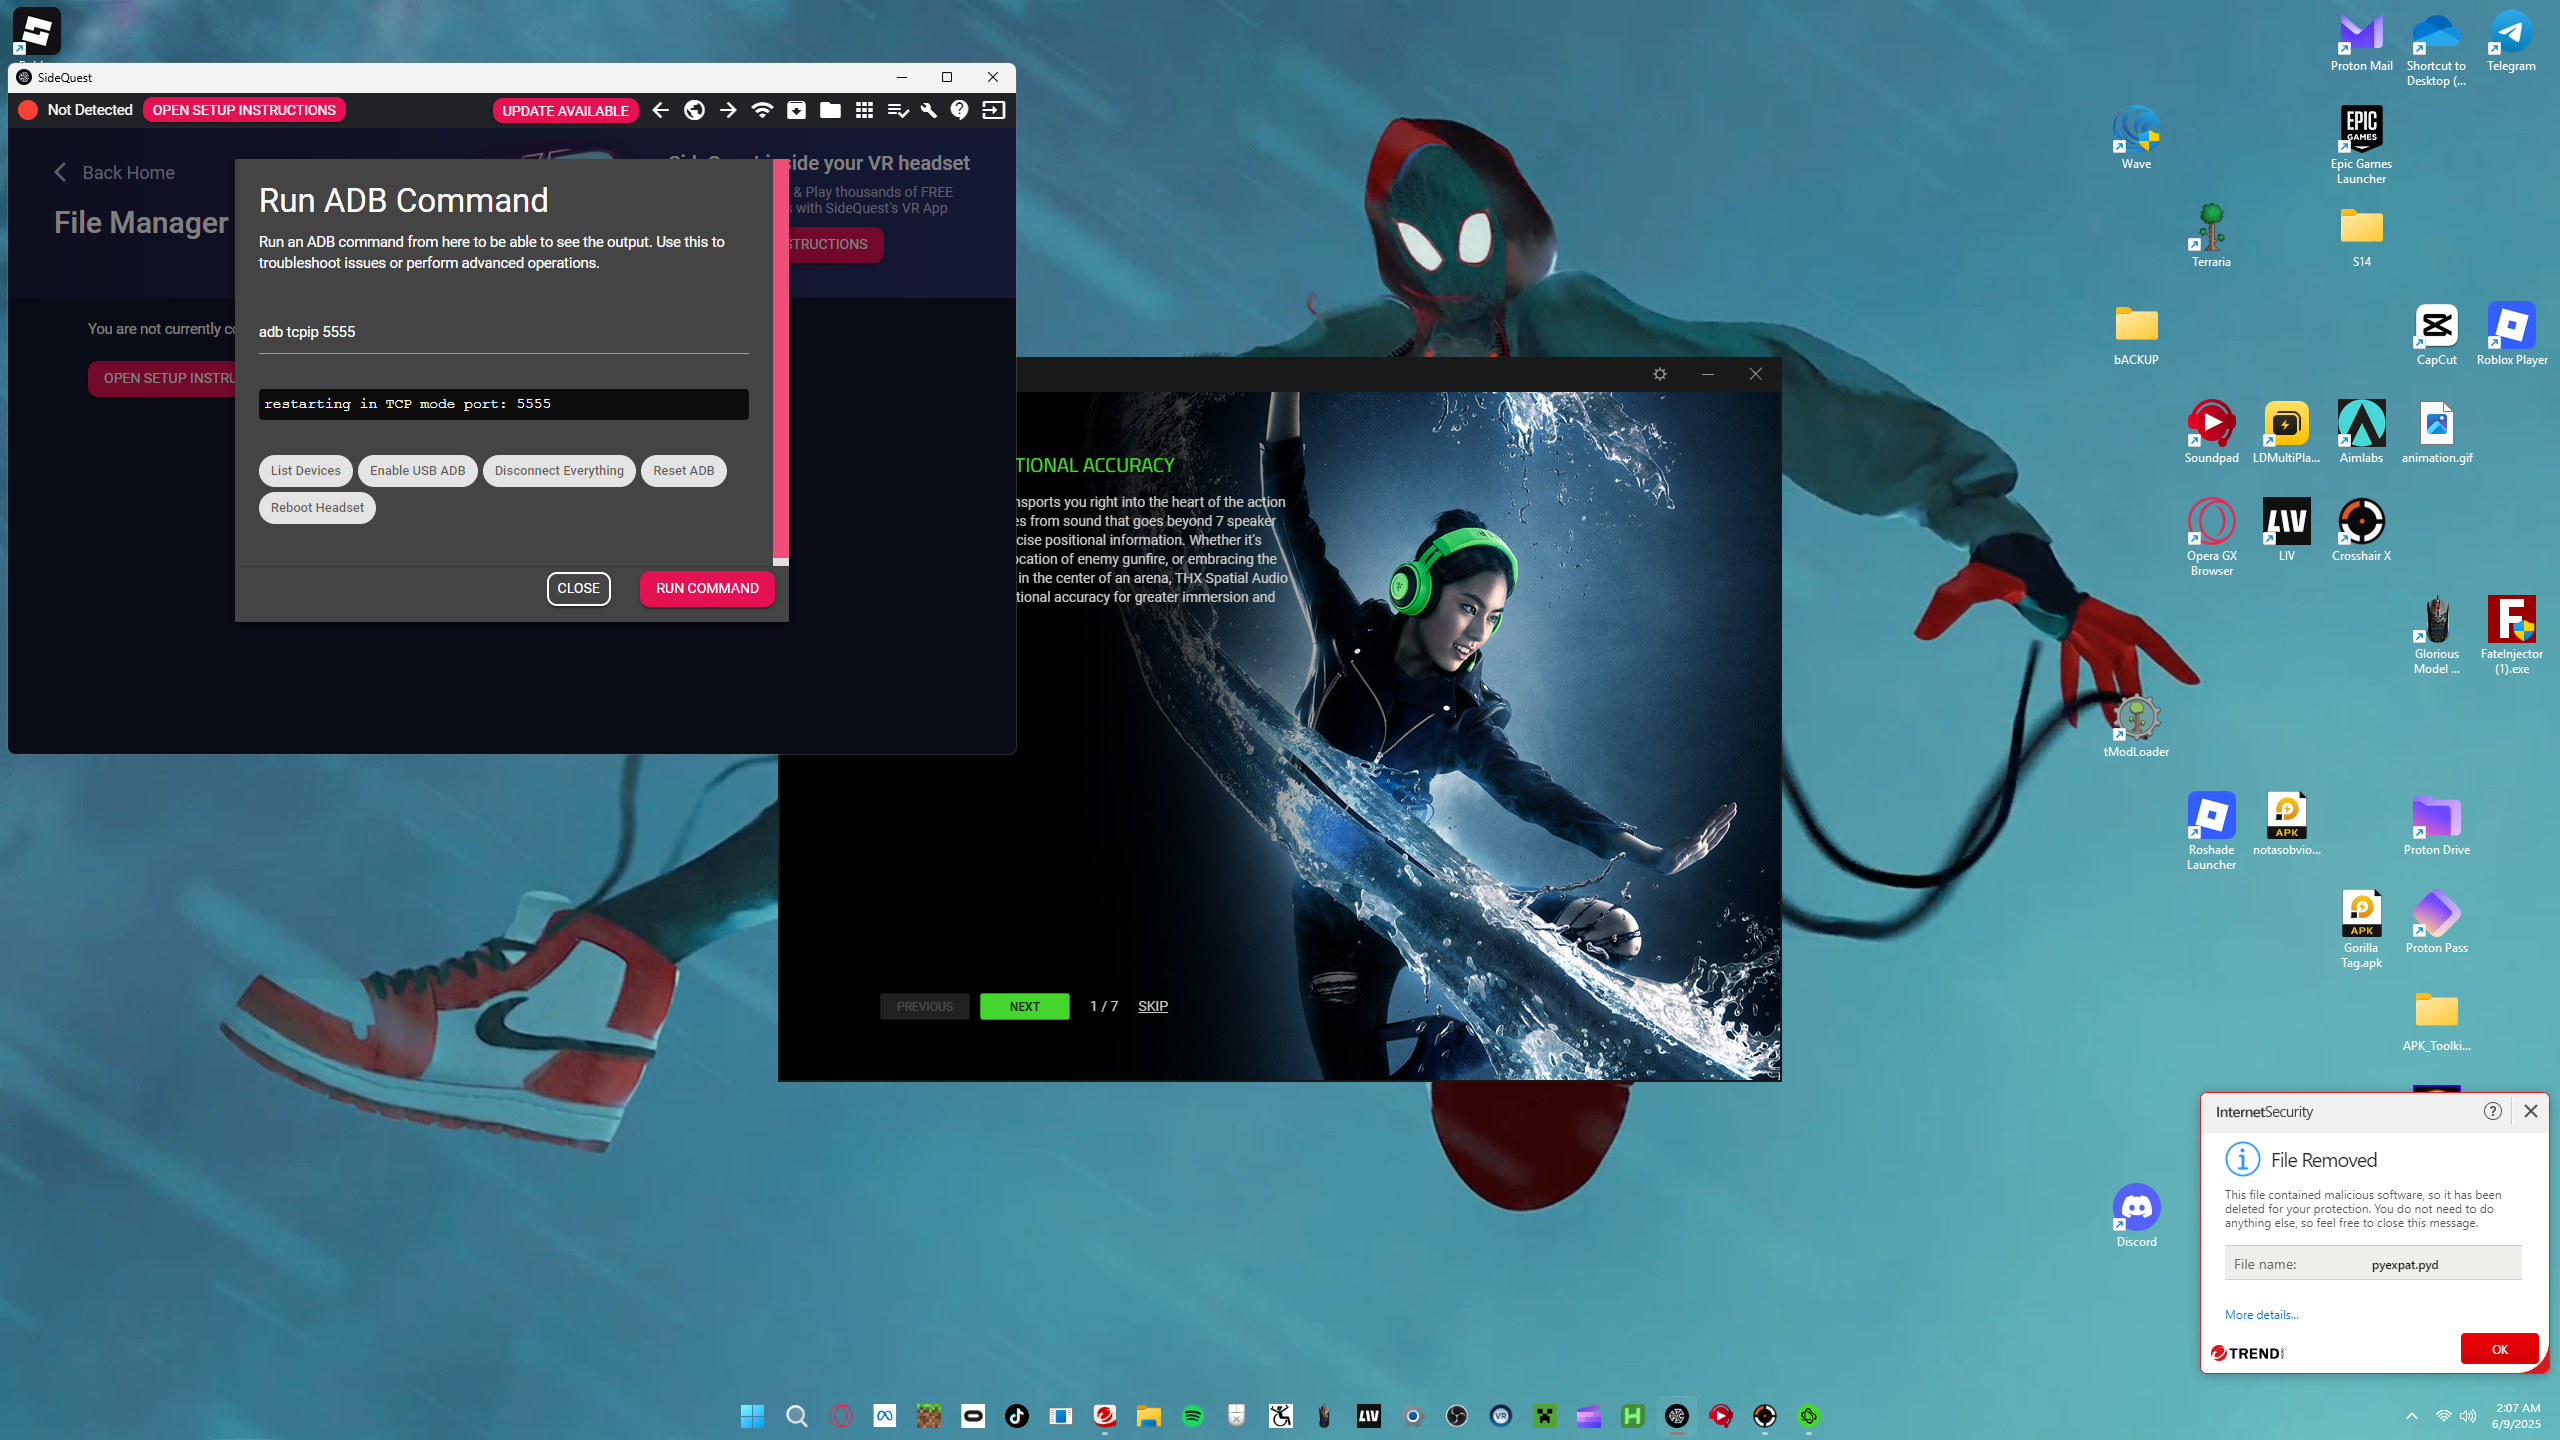
Task: Open More details link in InternetSecurity popup
Action: pyautogui.click(x=2261, y=1315)
